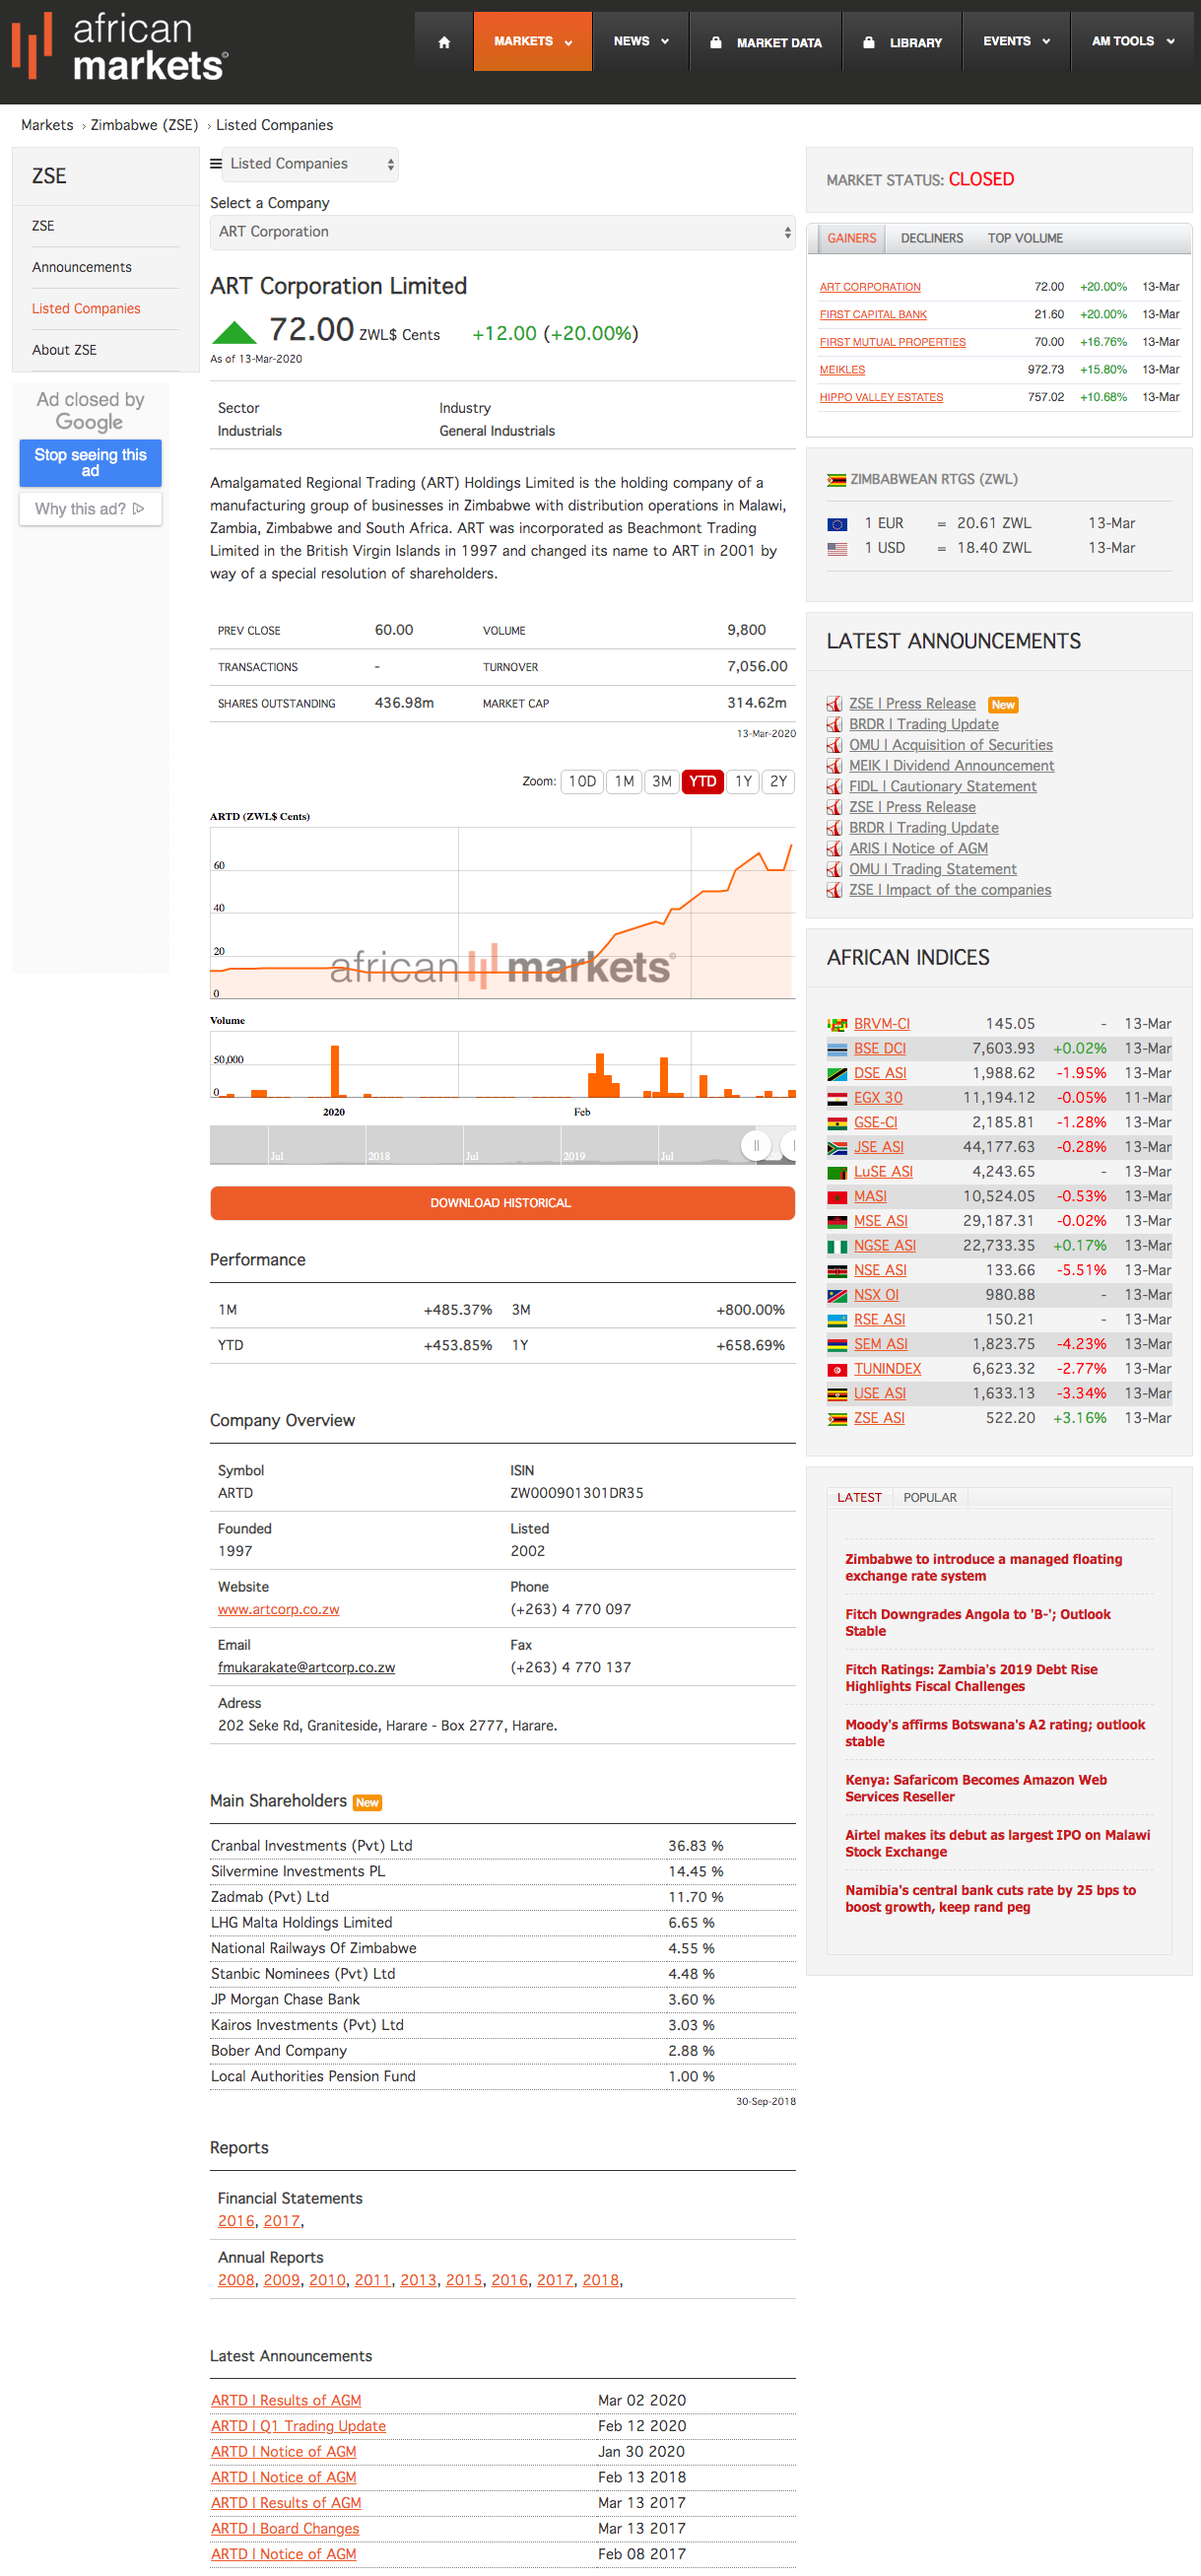Select the Latest news tab
This screenshot has height=2576, width=1201.
[x=859, y=1498]
